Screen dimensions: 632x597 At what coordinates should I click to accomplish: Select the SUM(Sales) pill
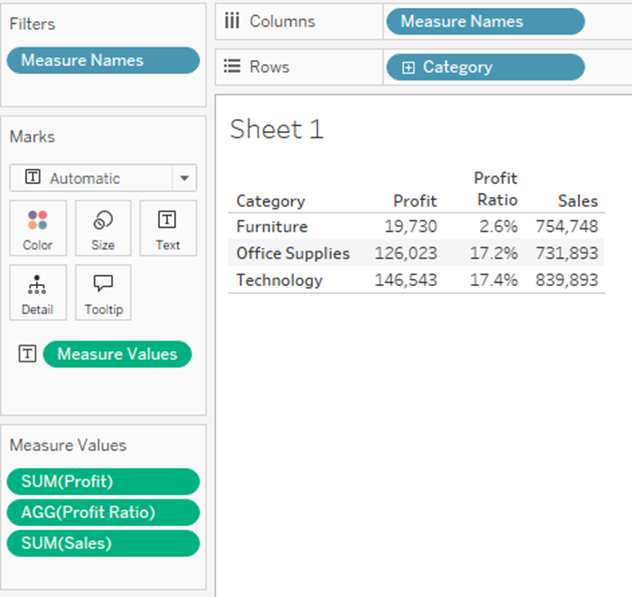103,543
